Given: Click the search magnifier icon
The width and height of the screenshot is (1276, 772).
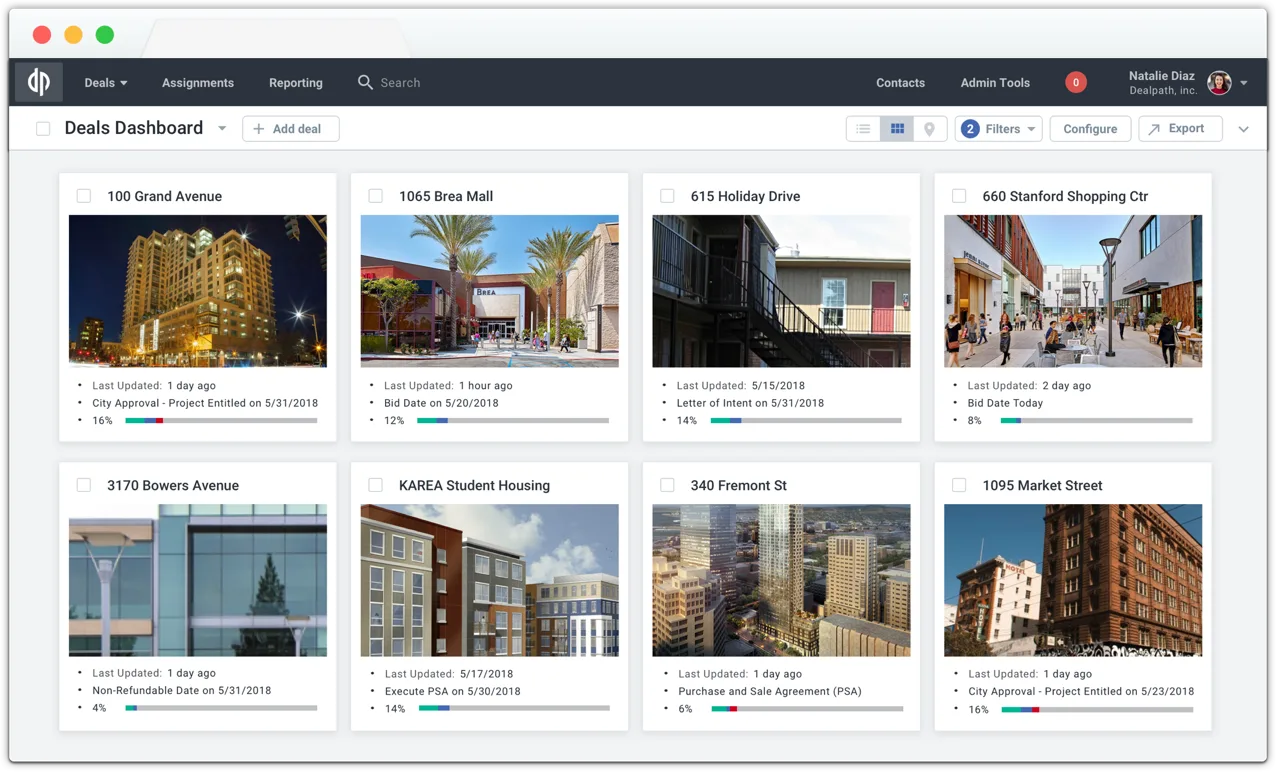Looking at the screenshot, I should pos(366,82).
